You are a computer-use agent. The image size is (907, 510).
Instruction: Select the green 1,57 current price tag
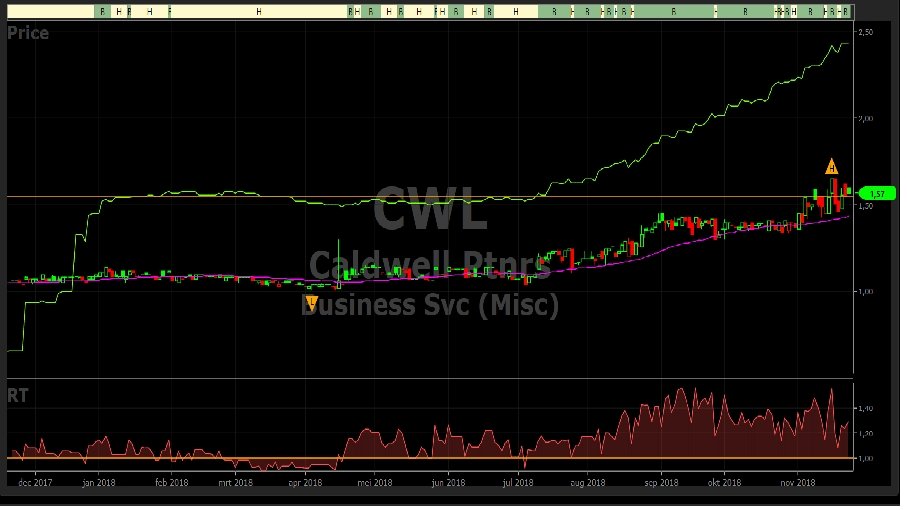pyautogui.click(x=877, y=194)
